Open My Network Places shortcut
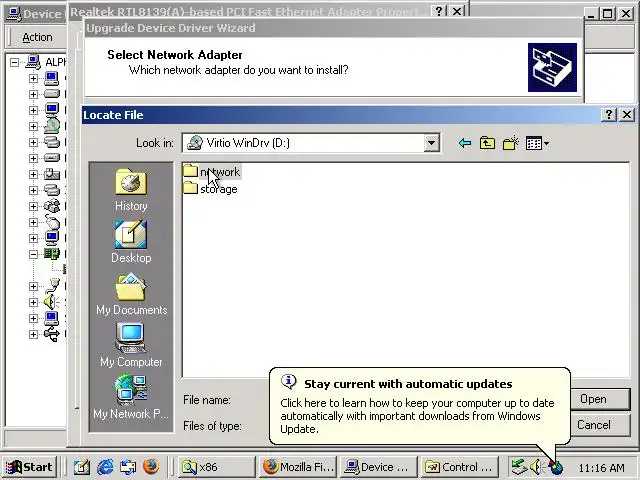This screenshot has width=640, height=480. 131,397
